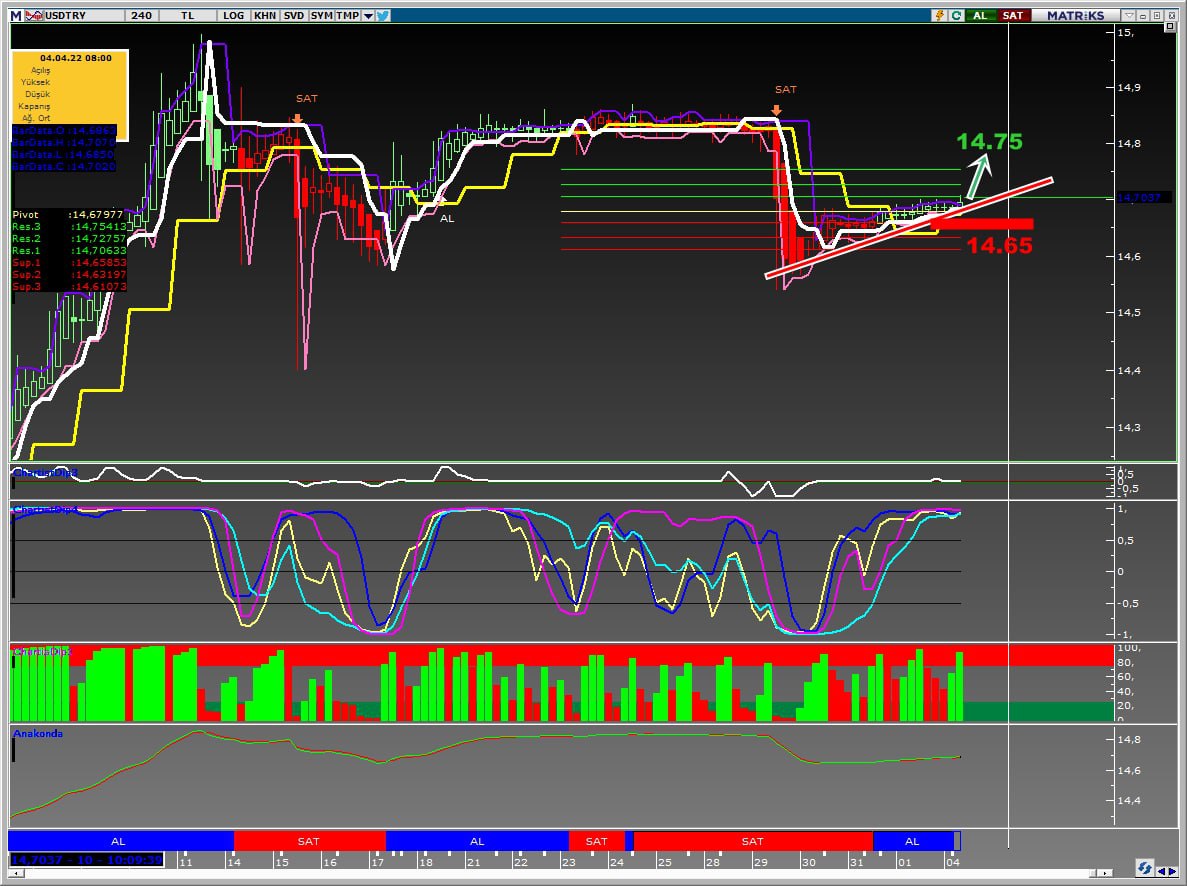Click the green C refresh icon
Image resolution: width=1187 pixels, height=886 pixels.
(956, 15)
